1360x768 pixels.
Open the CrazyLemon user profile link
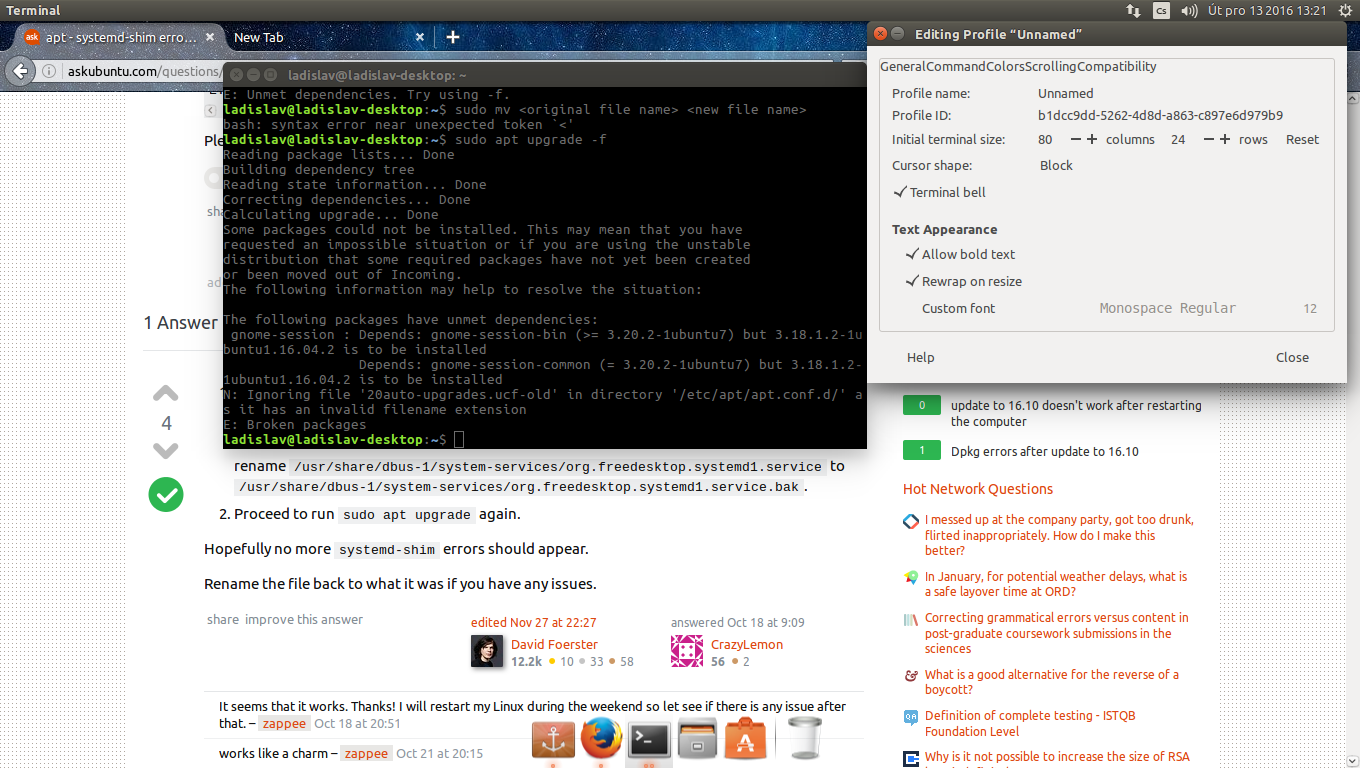click(746, 645)
